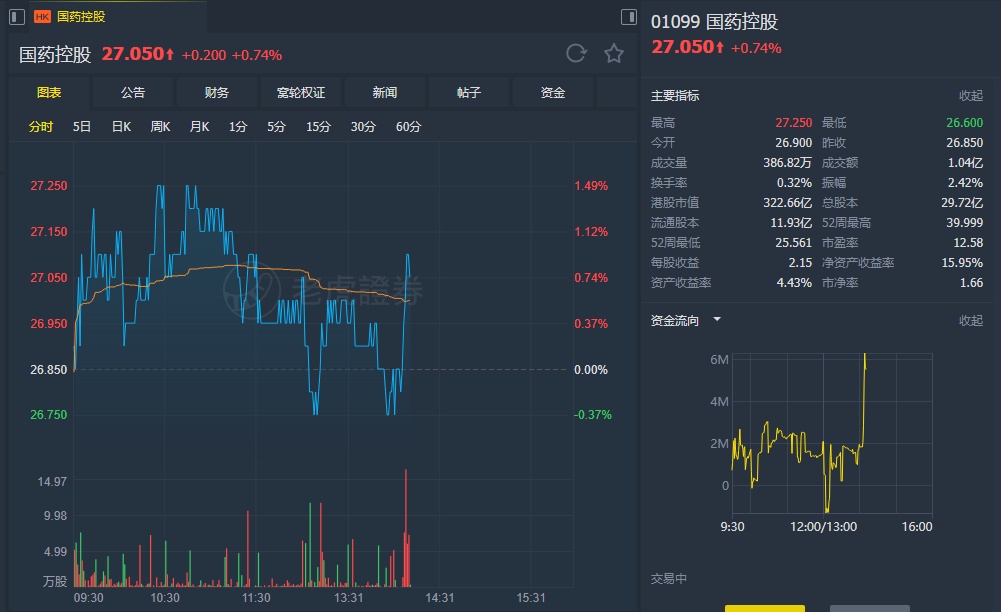Screen dimensions: 1001x612
Task: Click the 最高 value 27.250
Action: click(x=794, y=123)
